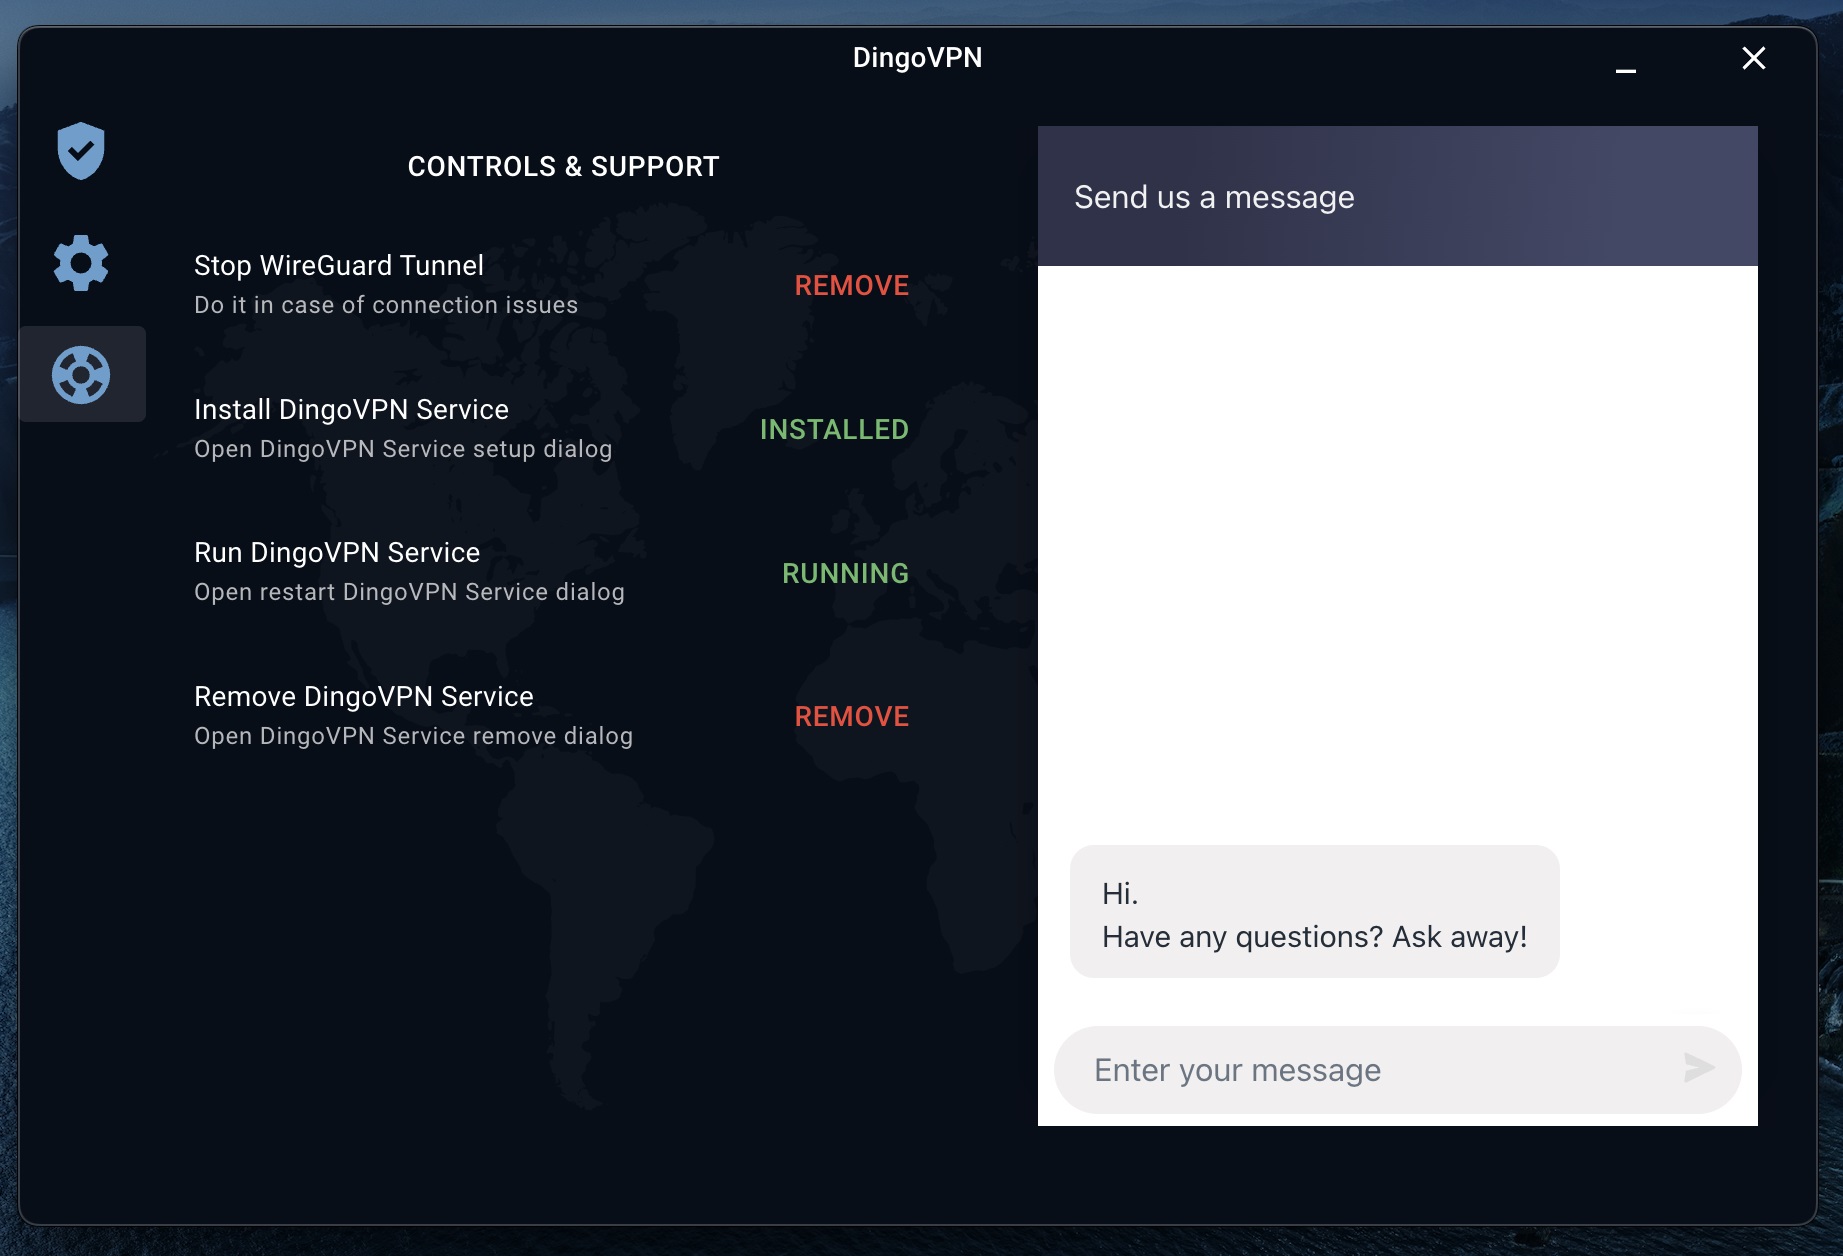Click the CONTROLS & SUPPORT heading
Screen dimensions: 1843x1256
[563, 166]
